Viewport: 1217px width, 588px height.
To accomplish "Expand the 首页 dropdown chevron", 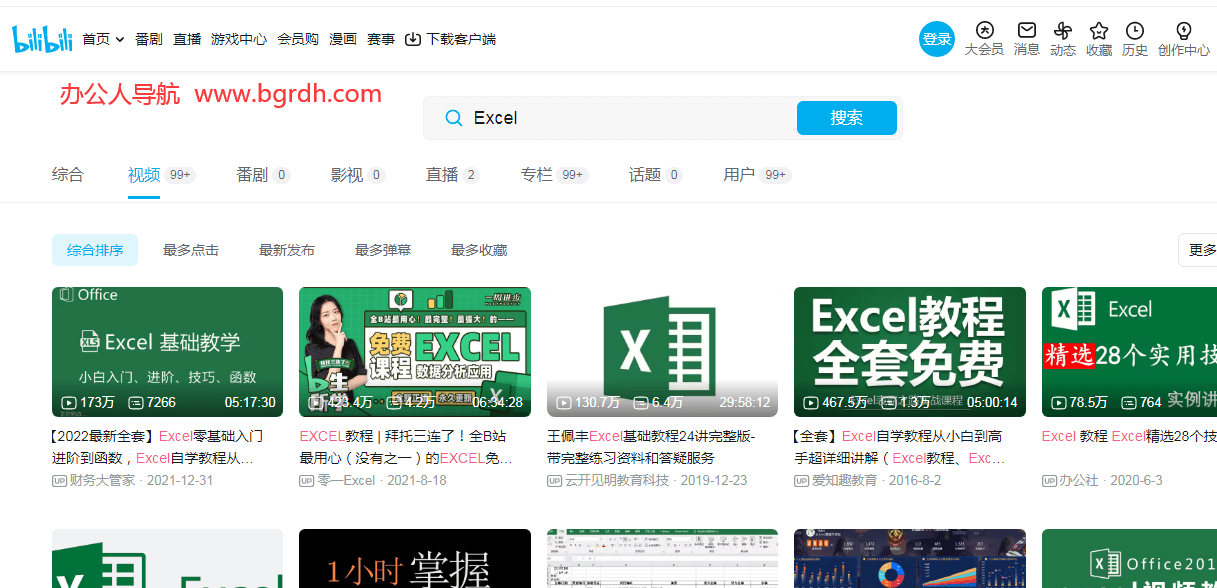I will (x=119, y=40).
